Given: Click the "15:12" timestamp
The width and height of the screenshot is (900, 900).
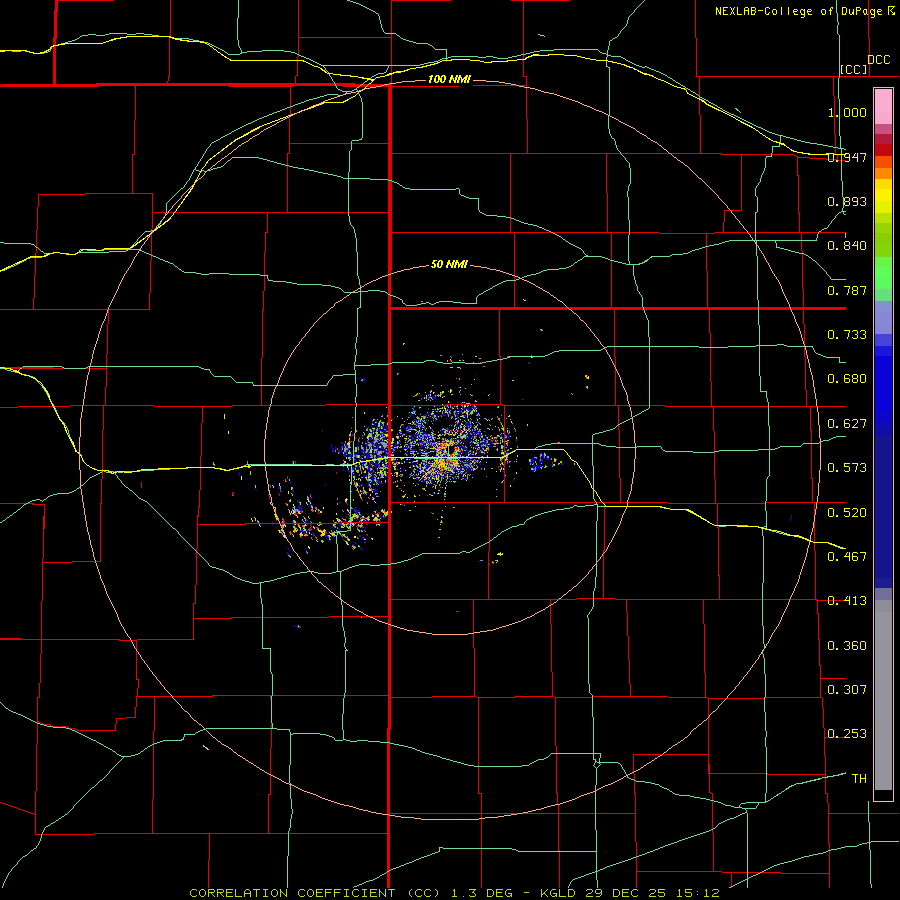Looking at the screenshot, I should click(697, 893).
